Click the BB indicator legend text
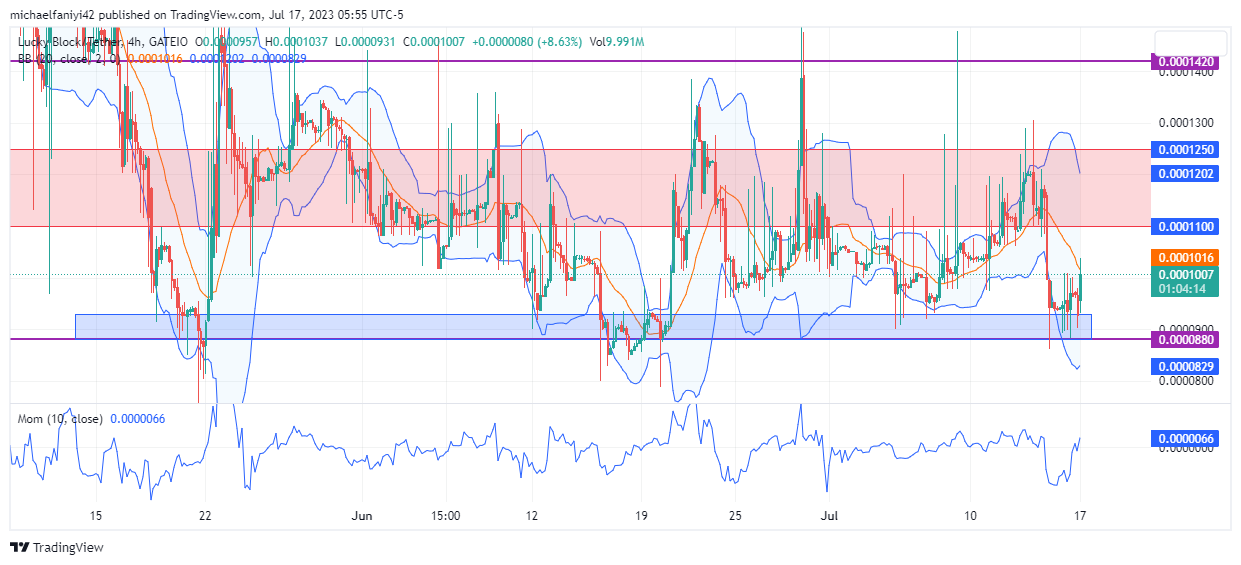 pos(60,59)
